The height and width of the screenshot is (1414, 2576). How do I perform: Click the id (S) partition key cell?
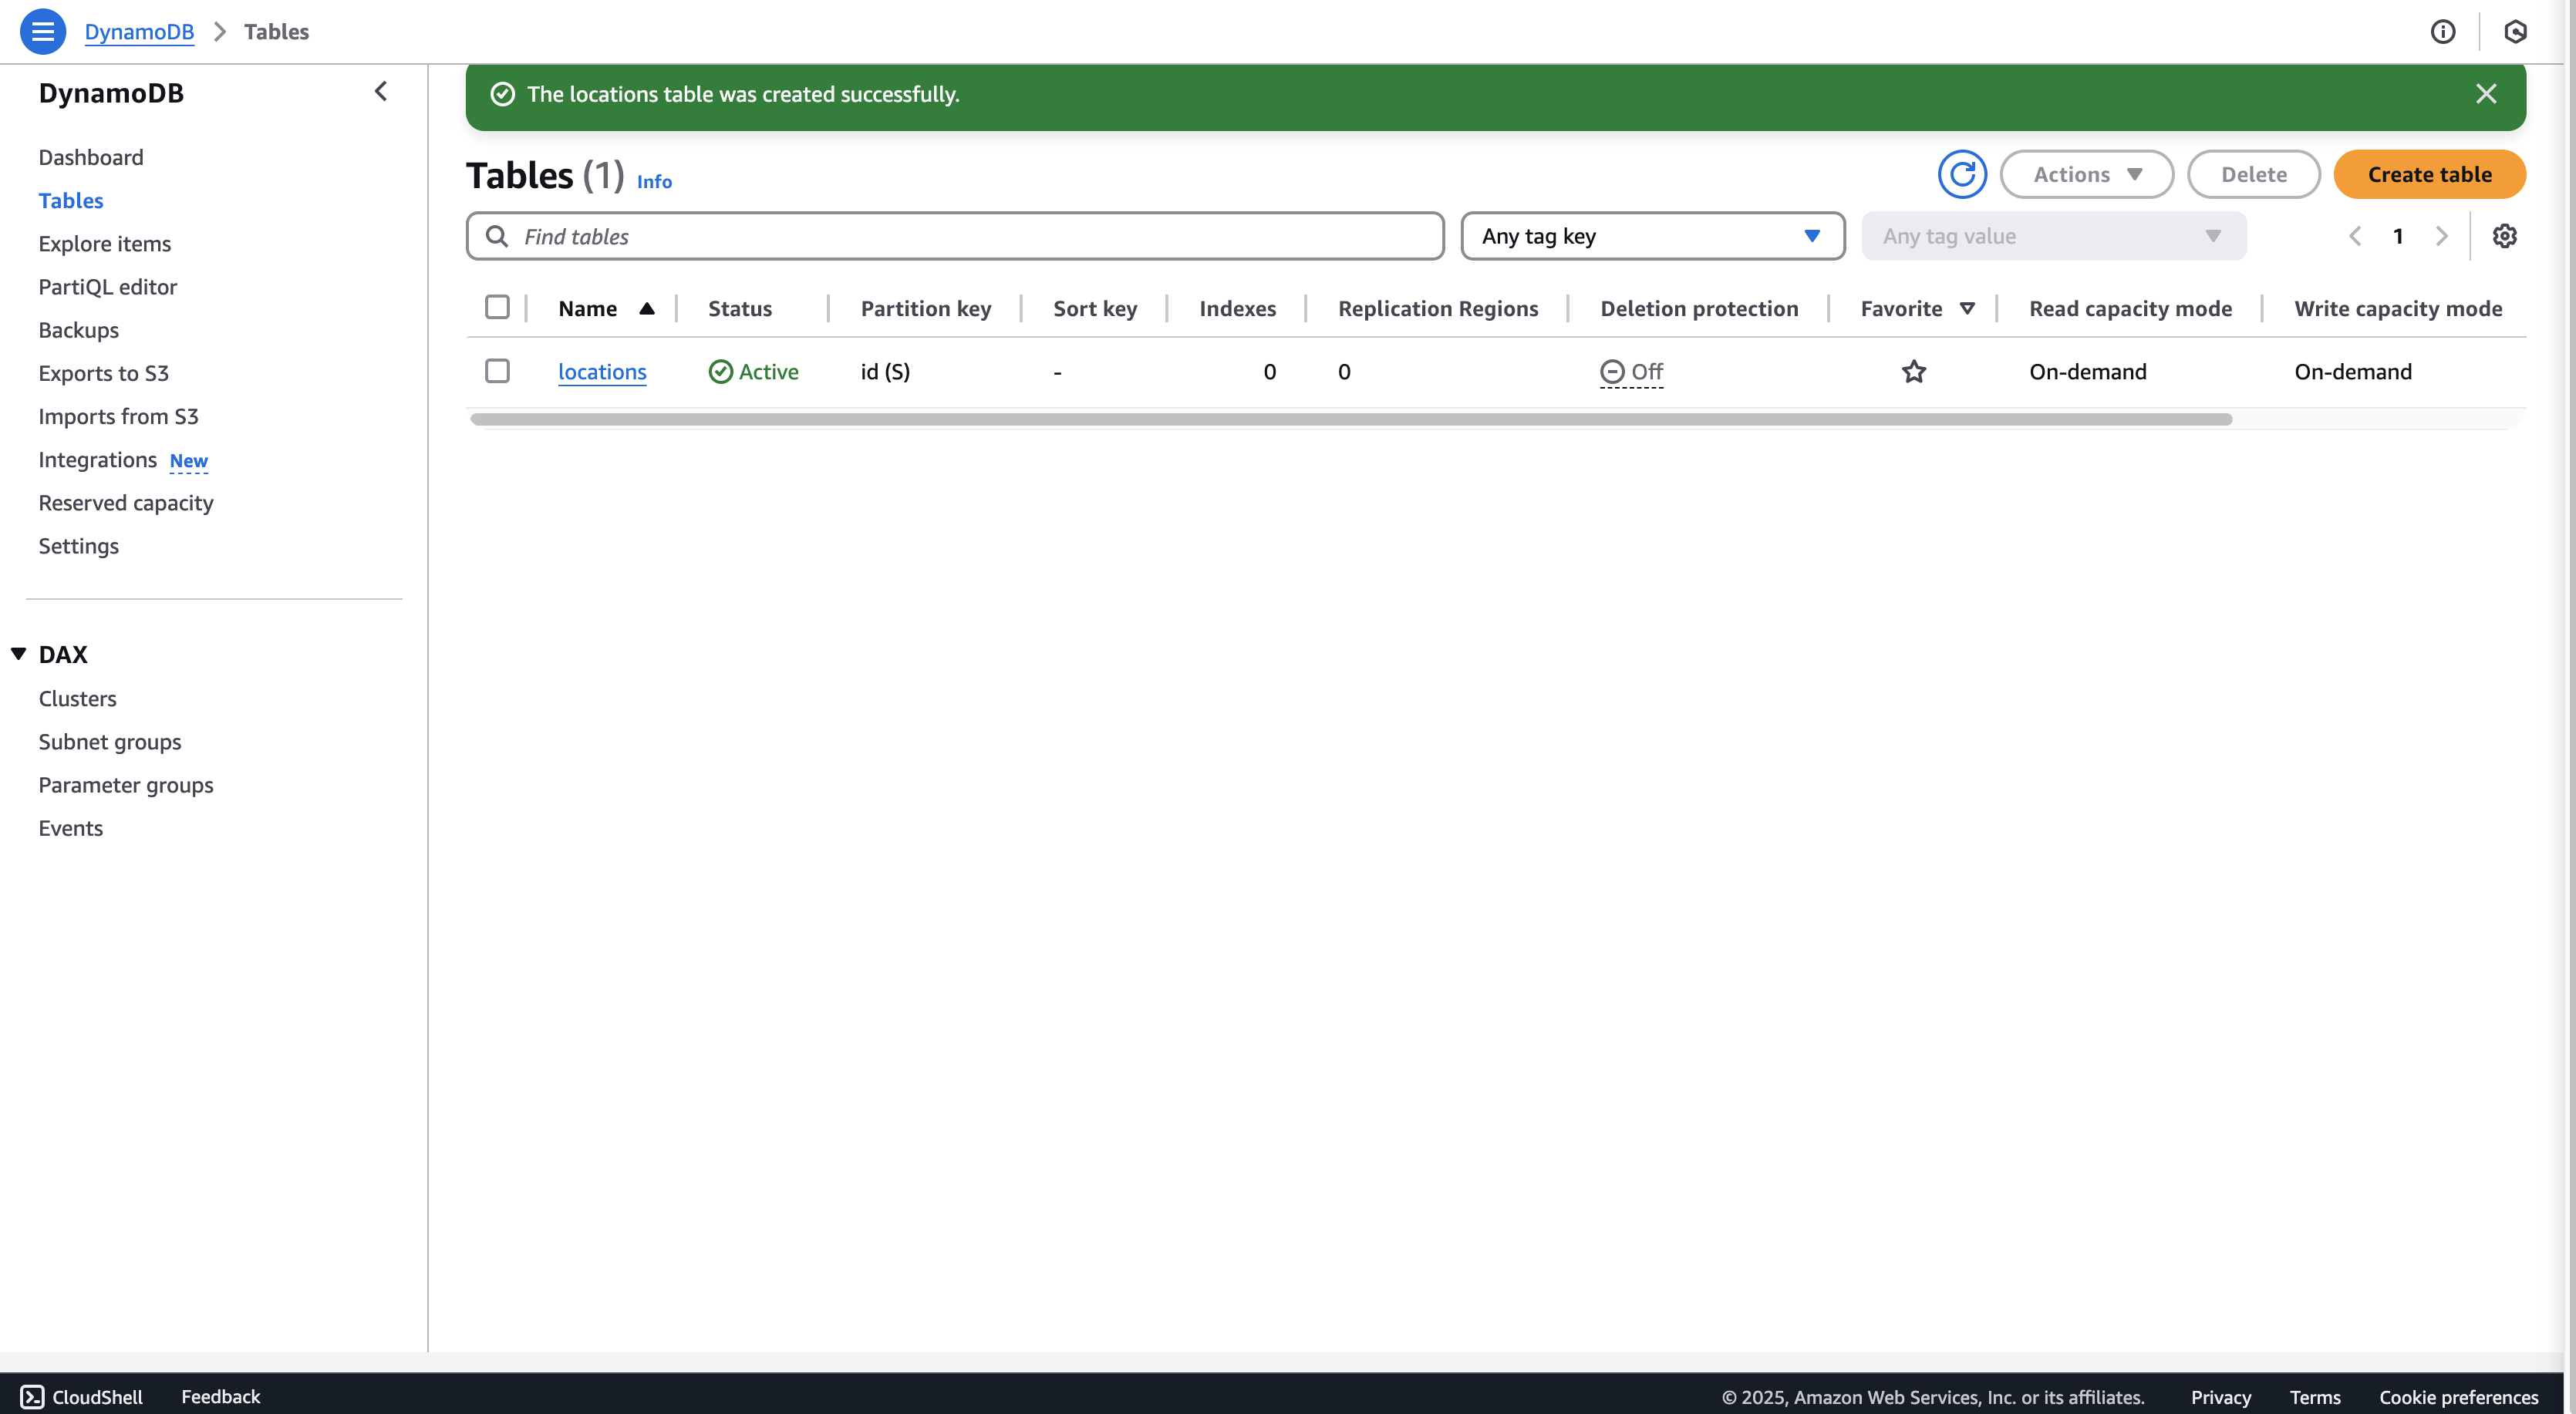coord(885,372)
